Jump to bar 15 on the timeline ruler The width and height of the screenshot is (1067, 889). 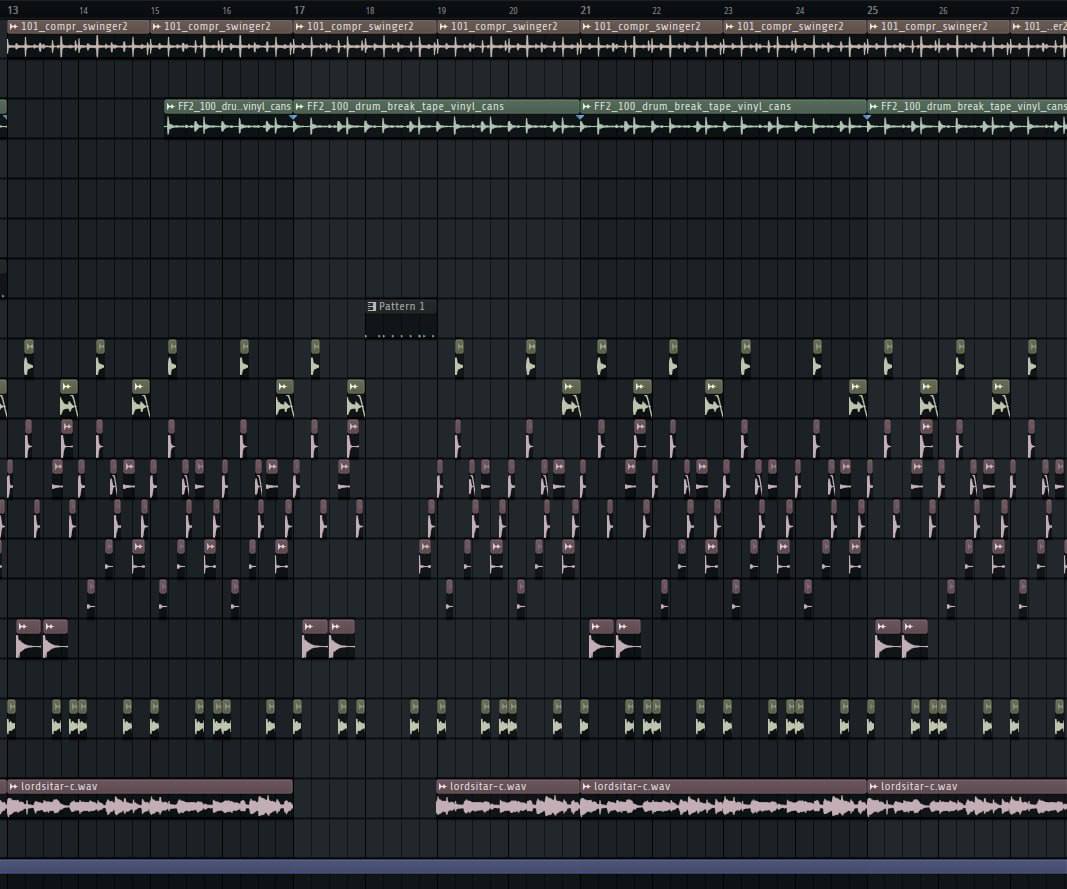(x=155, y=11)
